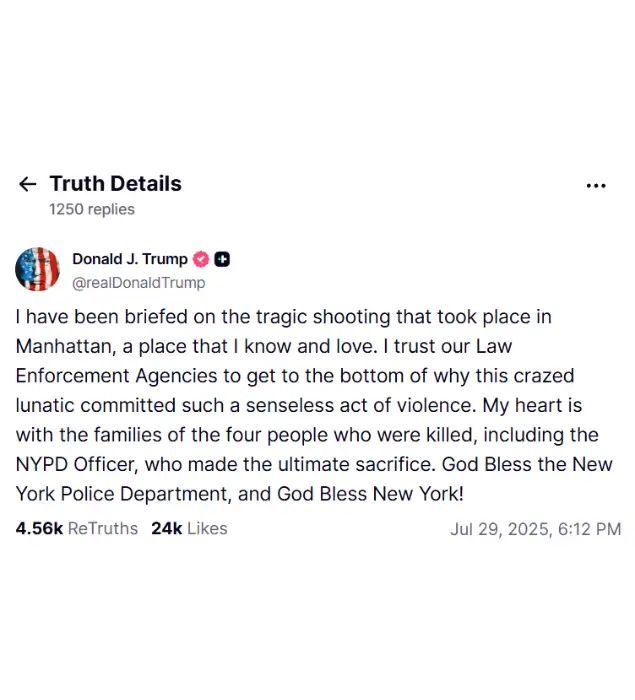Click the @realDonaldTrump handle
The width and height of the screenshot is (635, 700).
click(x=138, y=283)
